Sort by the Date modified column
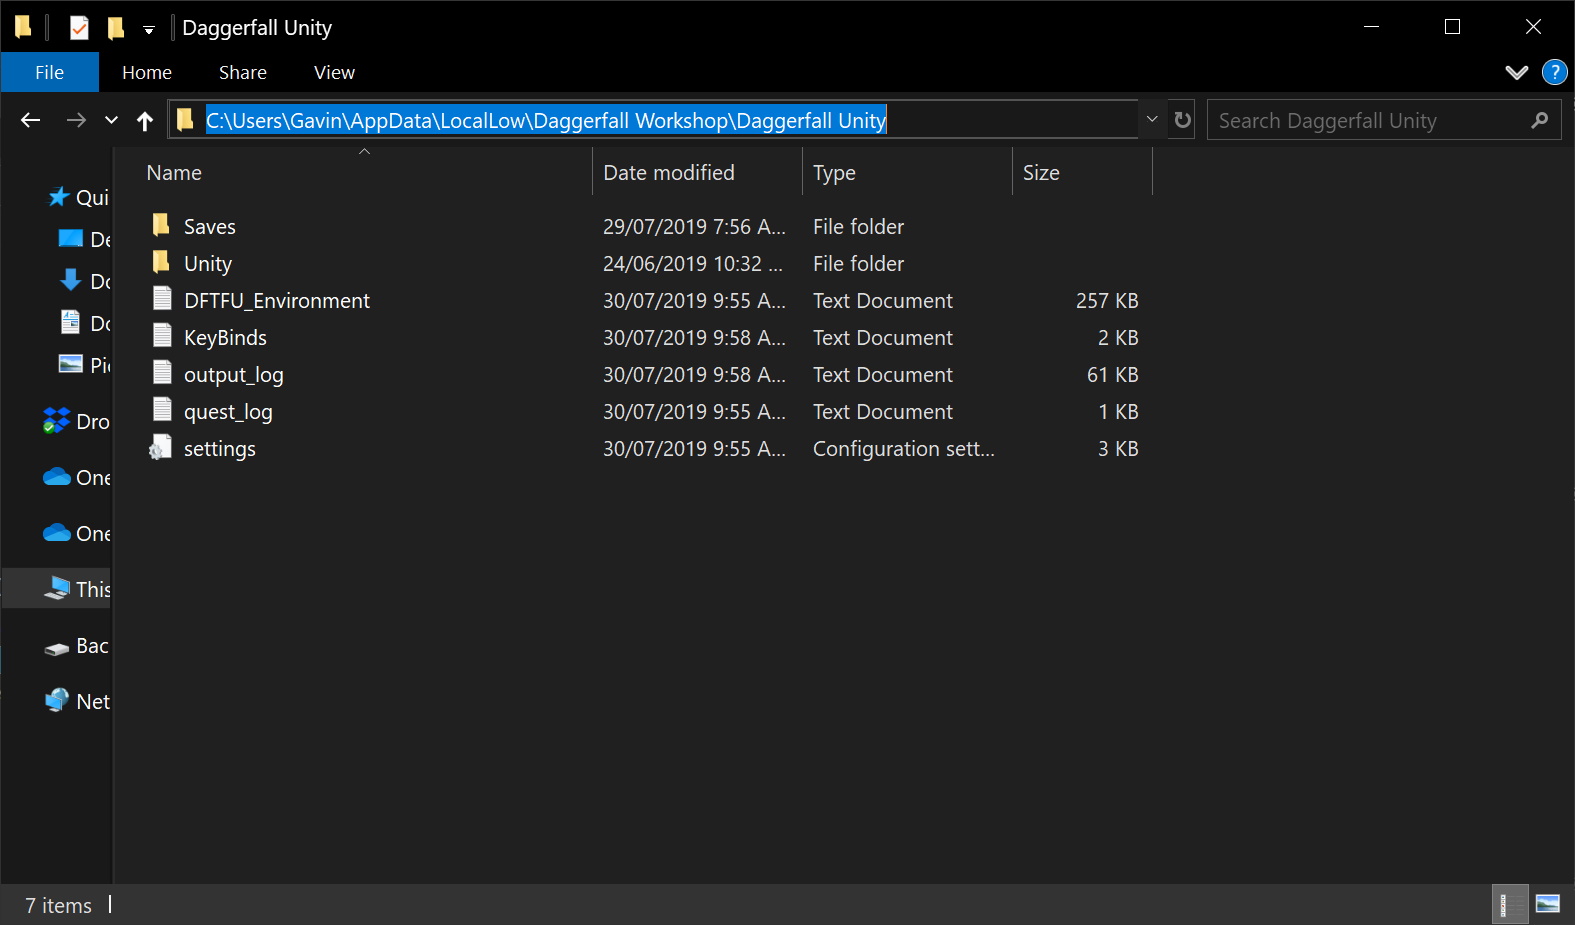Image resolution: width=1575 pixels, height=925 pixels. (697, 172)
